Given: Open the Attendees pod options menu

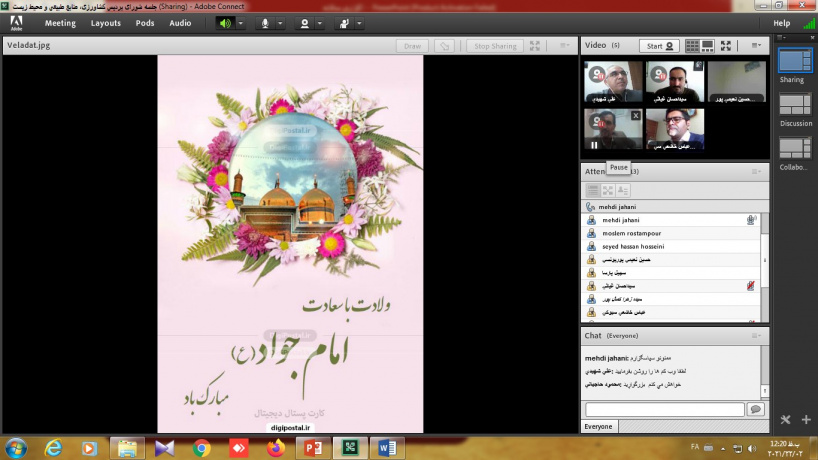Looking at the screenshot, I should click(756, 172).
